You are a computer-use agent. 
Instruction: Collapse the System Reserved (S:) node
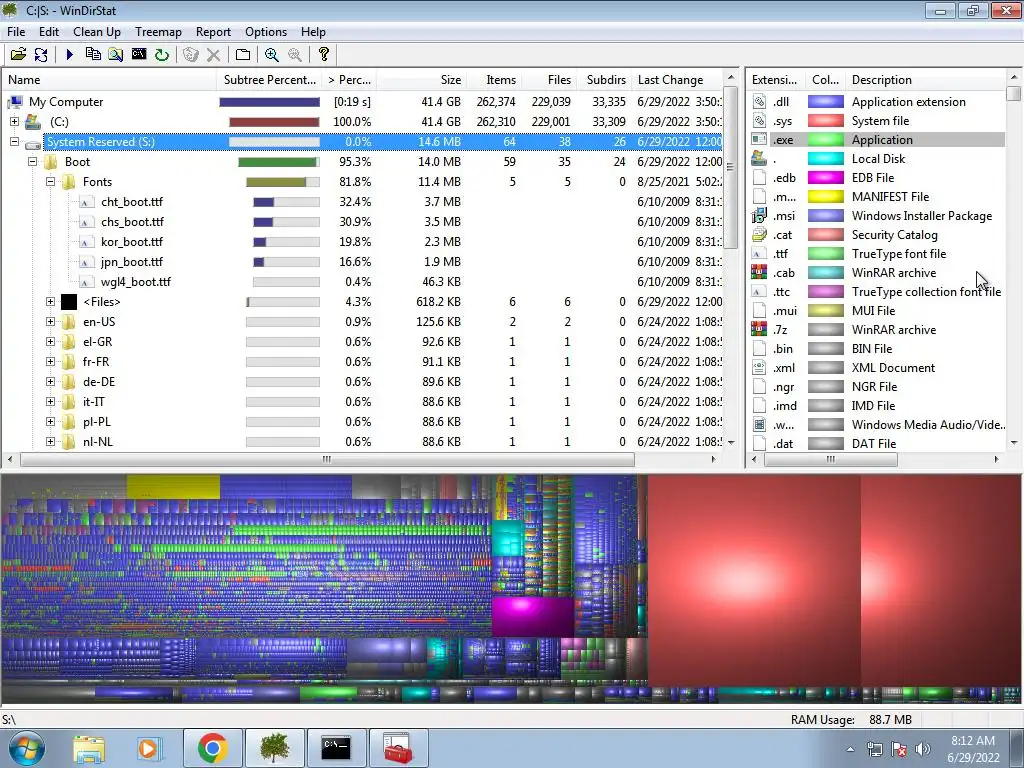click(14, 142)
